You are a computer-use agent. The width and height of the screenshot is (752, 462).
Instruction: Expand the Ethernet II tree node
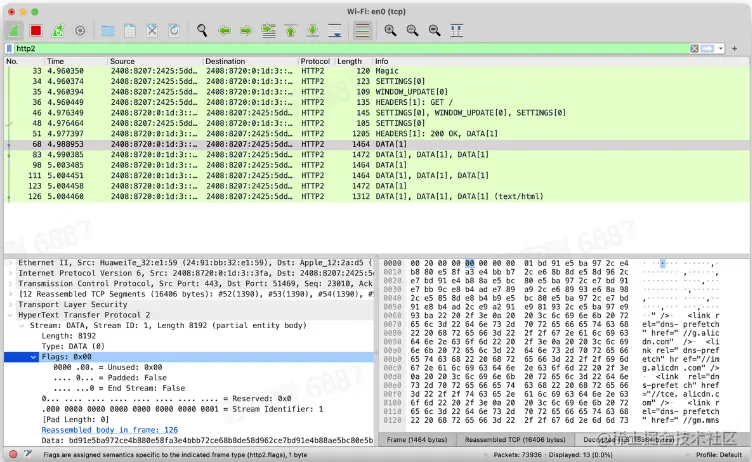[10, 263]
